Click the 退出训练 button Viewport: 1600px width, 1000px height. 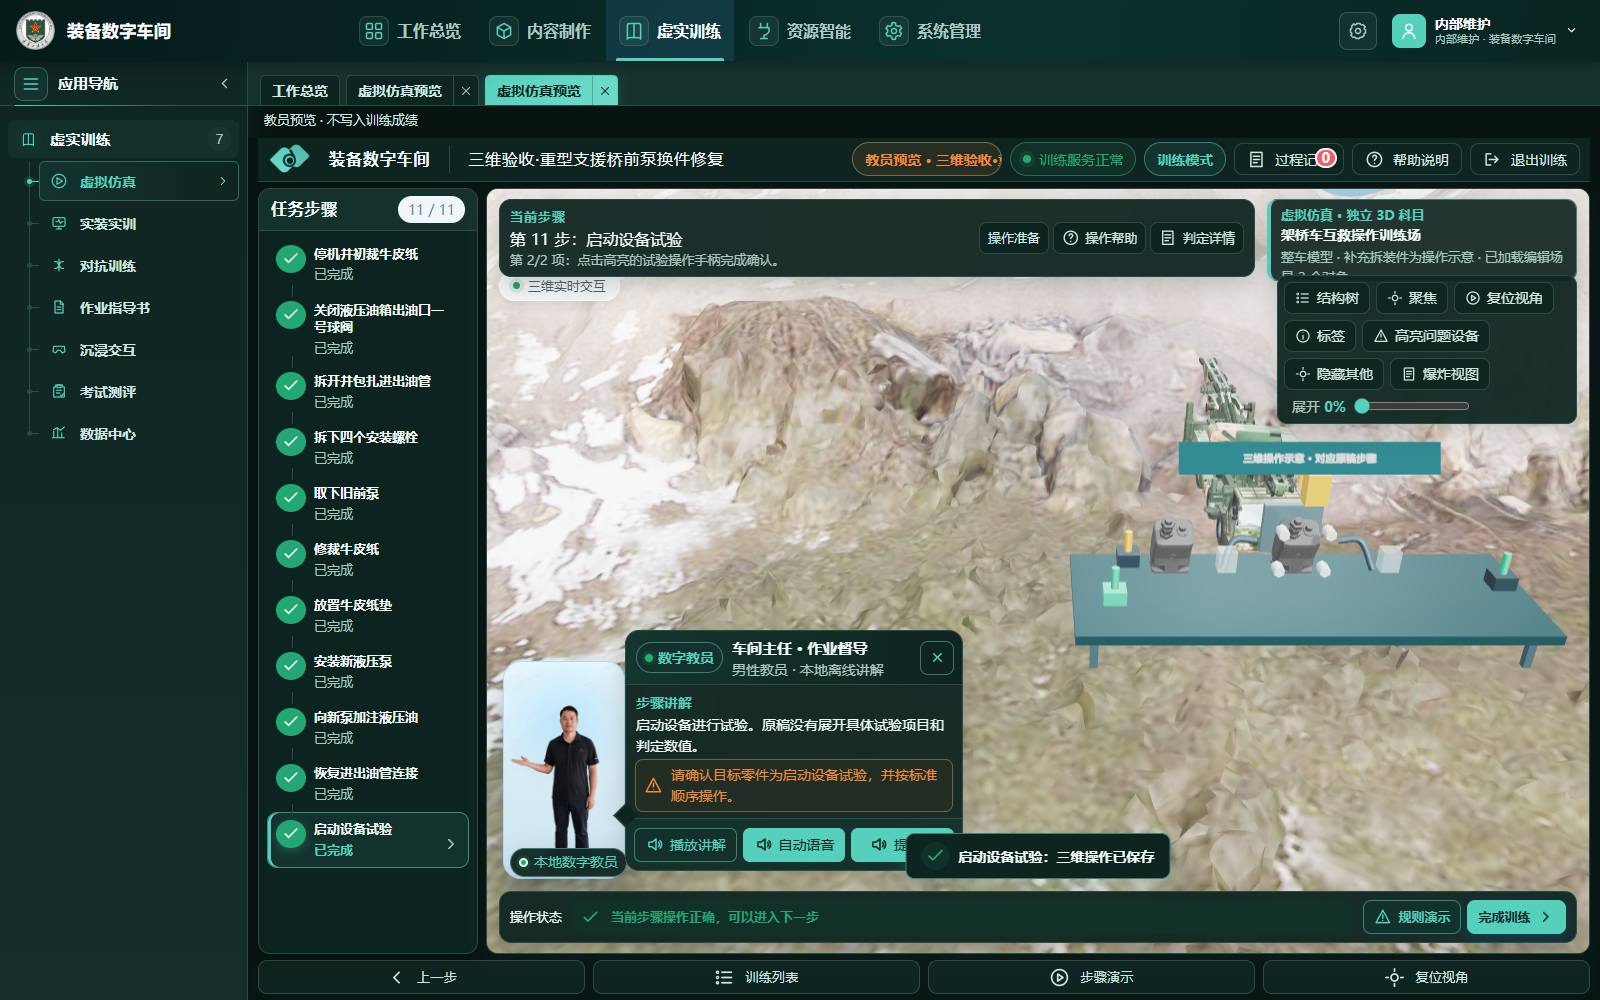(1525, 160)
